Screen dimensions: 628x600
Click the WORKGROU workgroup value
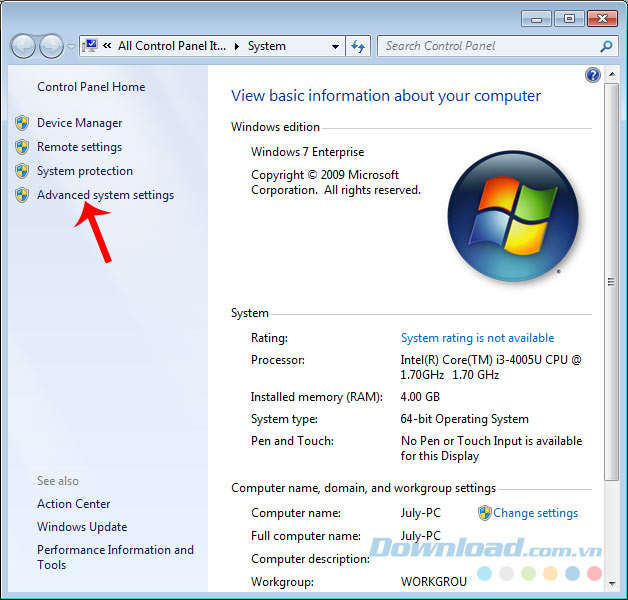tap(434, 582)
